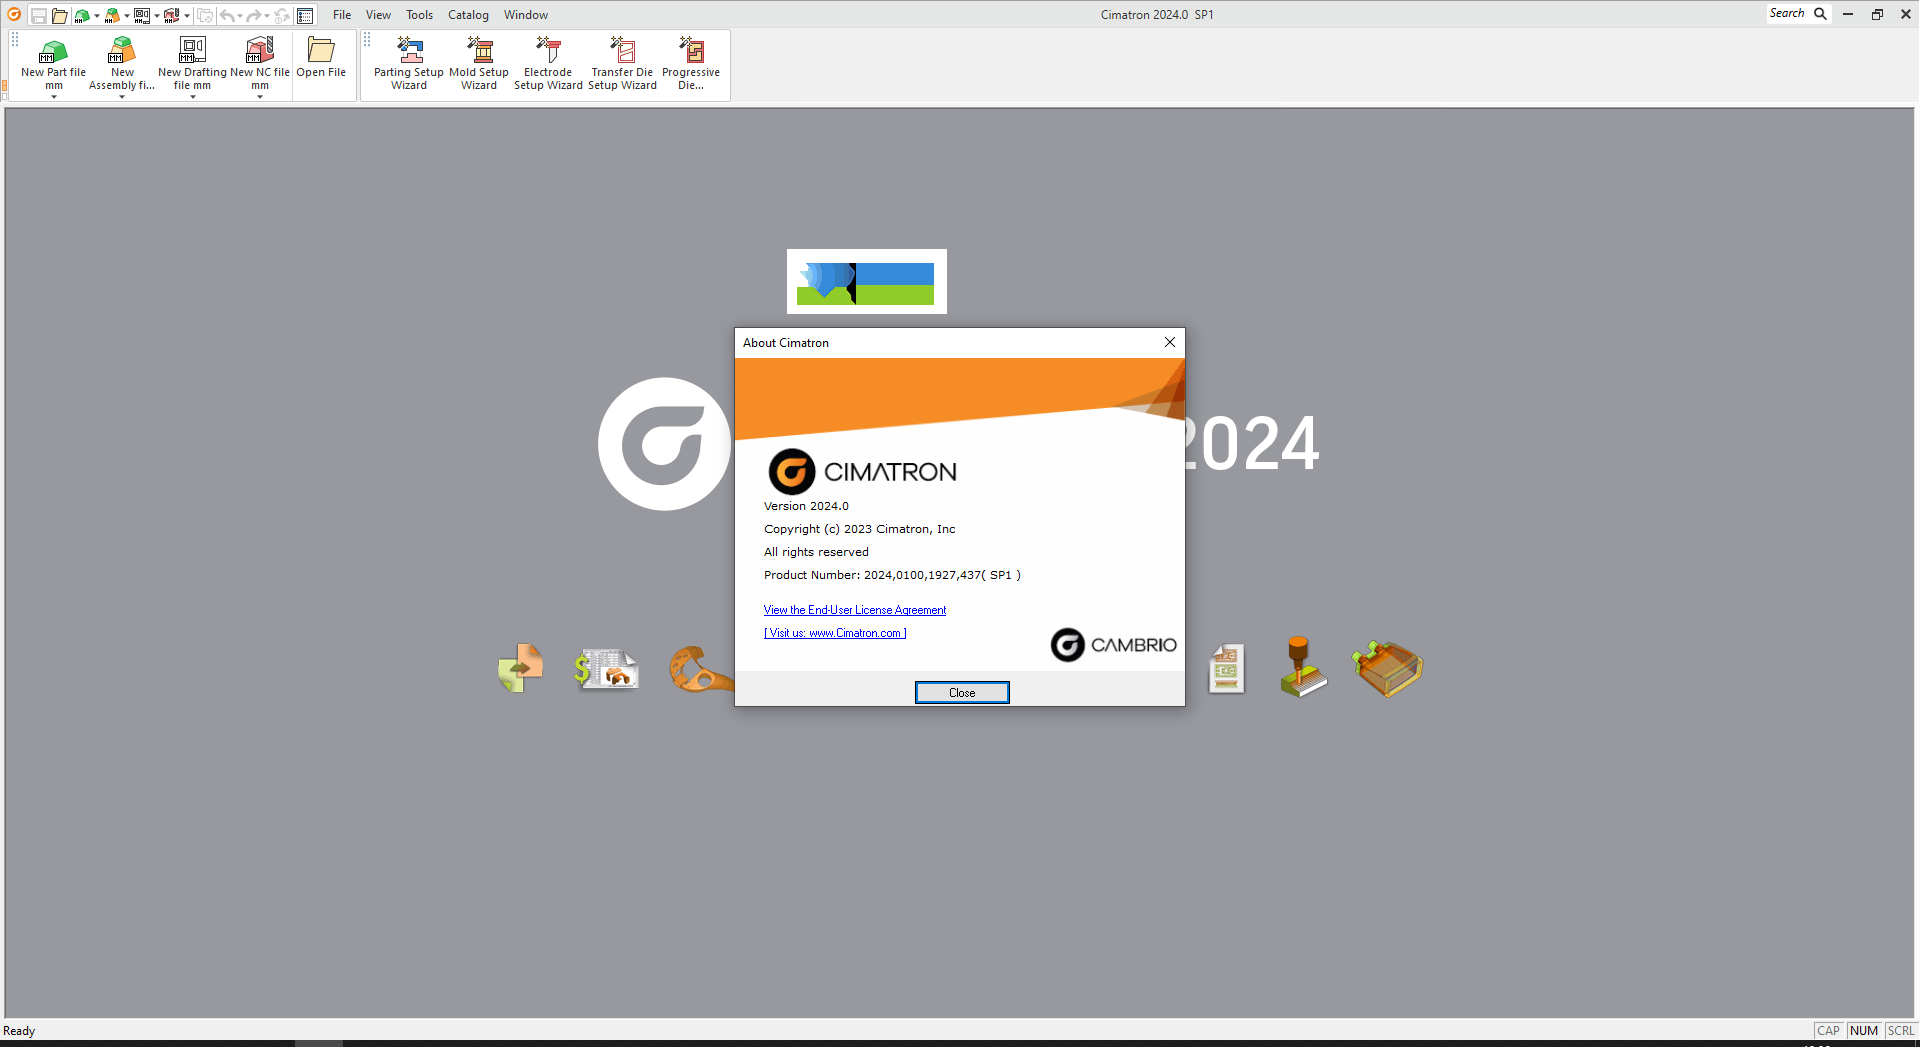Viewport: 1920px width, 1047px height.
Task: Follow the Visit us www.Cimatron.com link
Action: click(835, 633)
